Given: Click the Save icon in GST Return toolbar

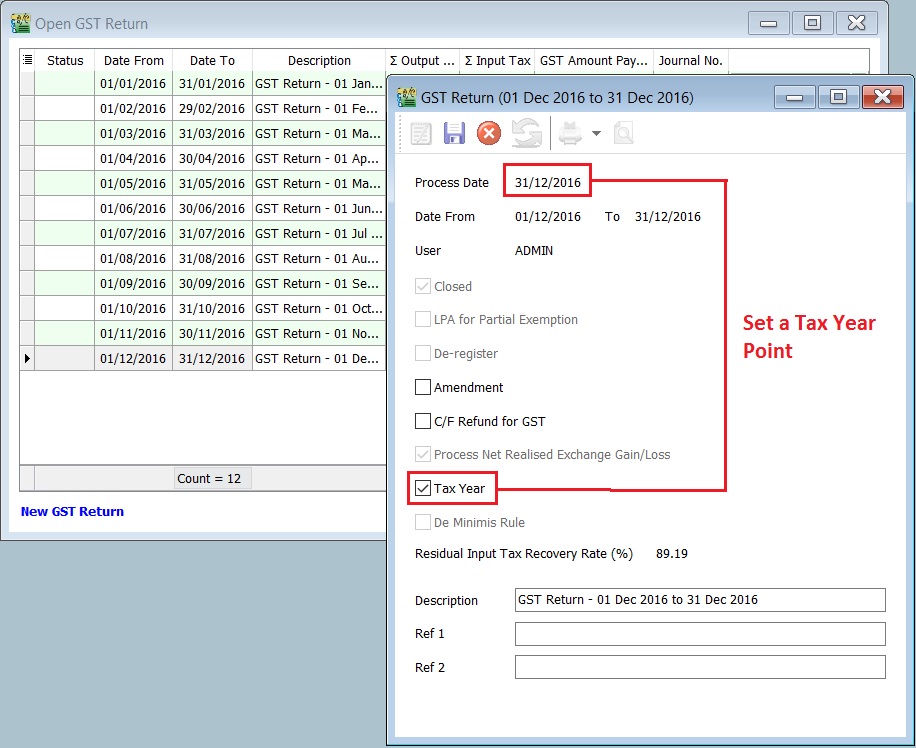Looking at the screenshot, I should pyautogui.click(x=455, y=133).
